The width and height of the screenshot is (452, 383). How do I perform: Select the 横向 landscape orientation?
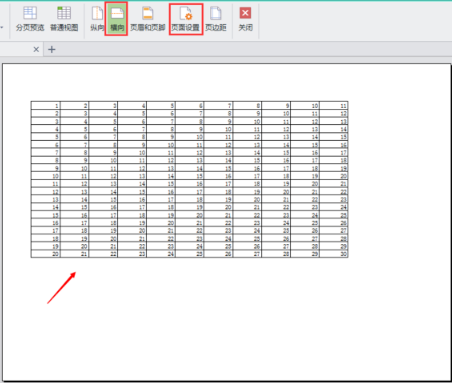[116, 19]
